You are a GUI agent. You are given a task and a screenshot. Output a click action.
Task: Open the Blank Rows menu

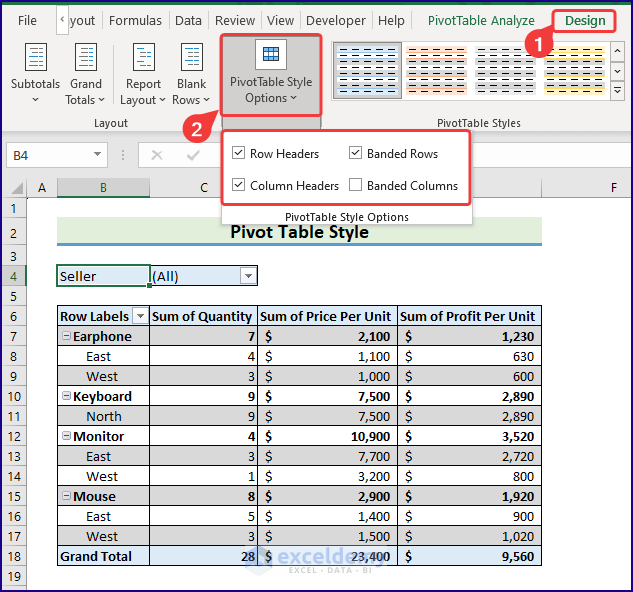(x=191, y=74)
